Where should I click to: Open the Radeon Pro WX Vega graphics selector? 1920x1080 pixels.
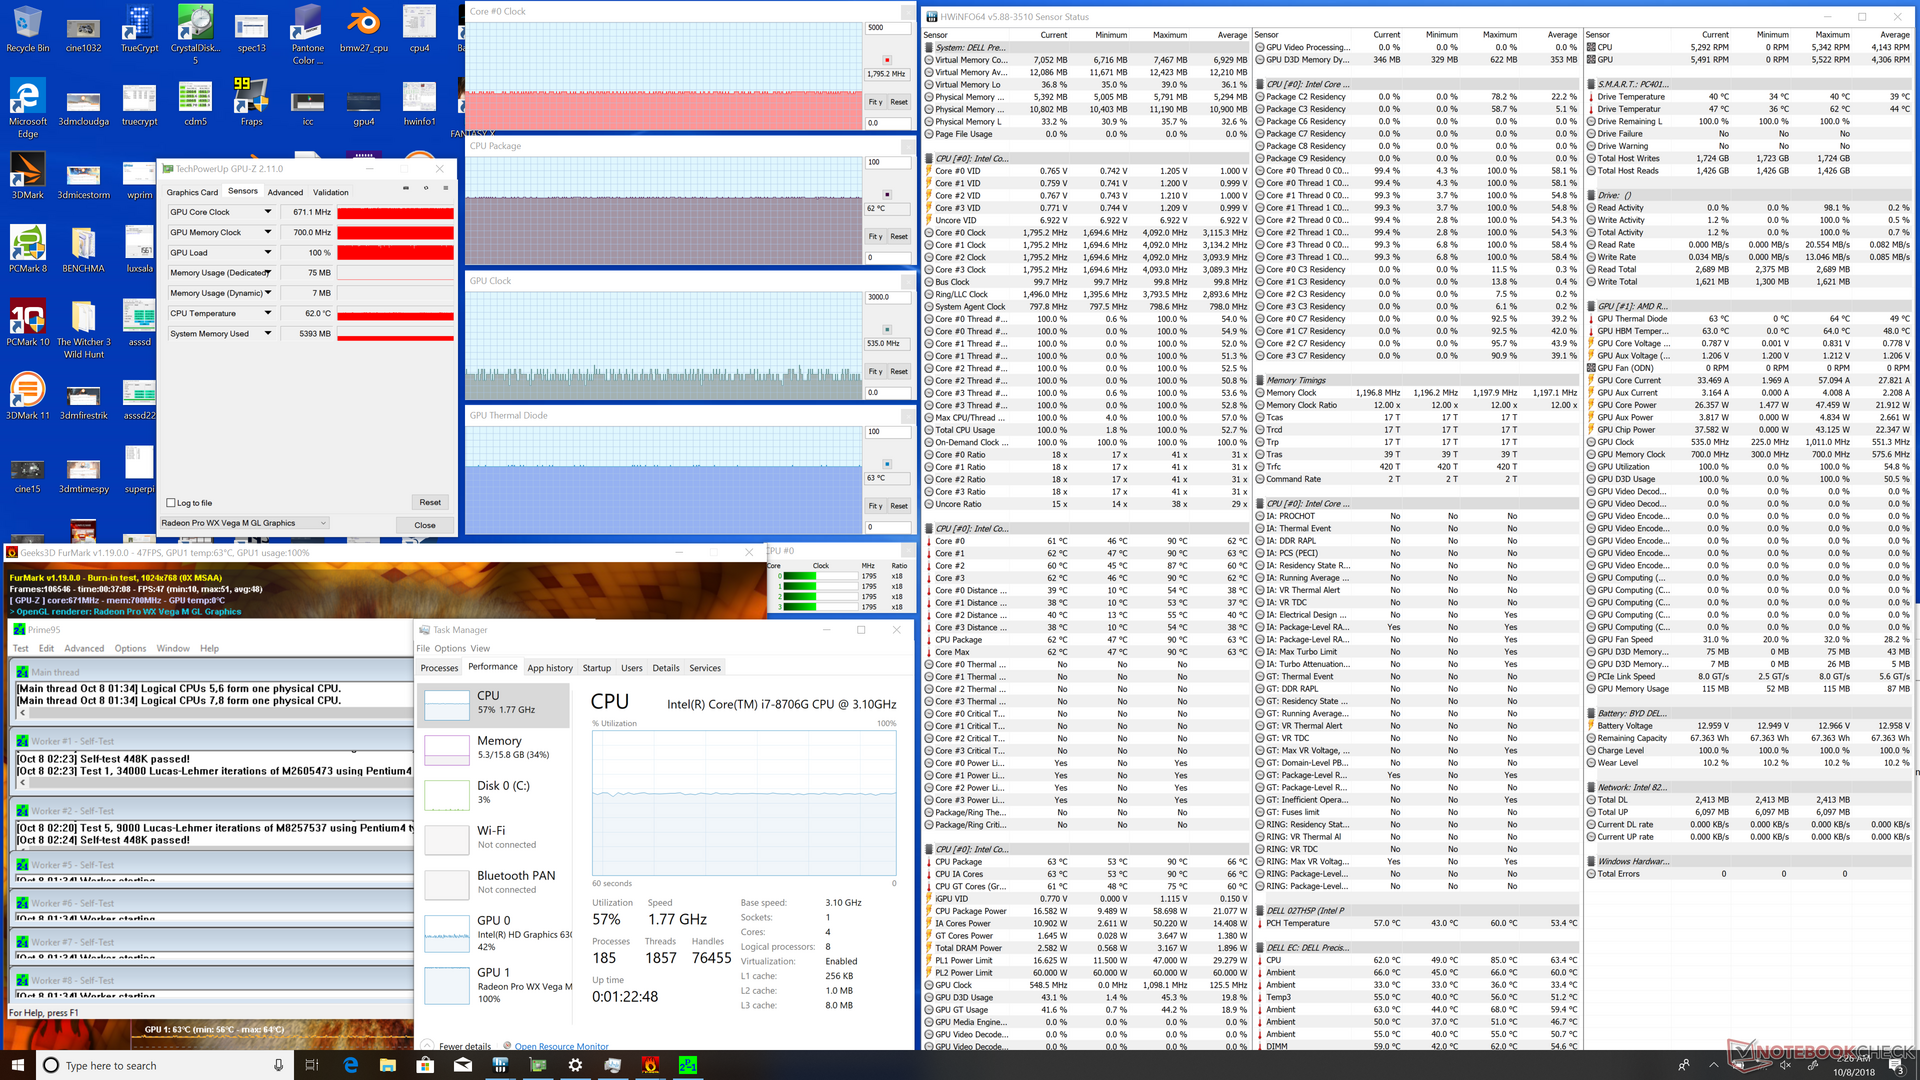pos(244,523)
